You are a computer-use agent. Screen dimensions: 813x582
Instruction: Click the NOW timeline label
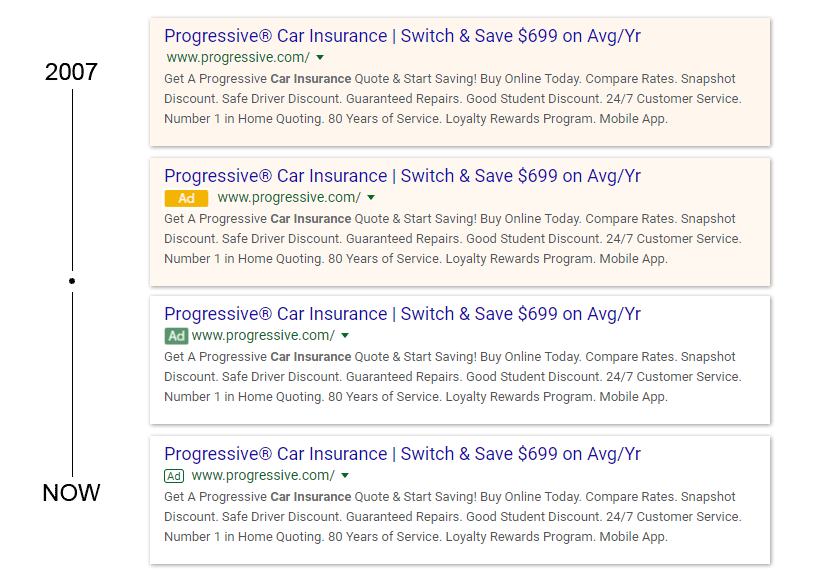pyautogui.click(x=71, y=493)
